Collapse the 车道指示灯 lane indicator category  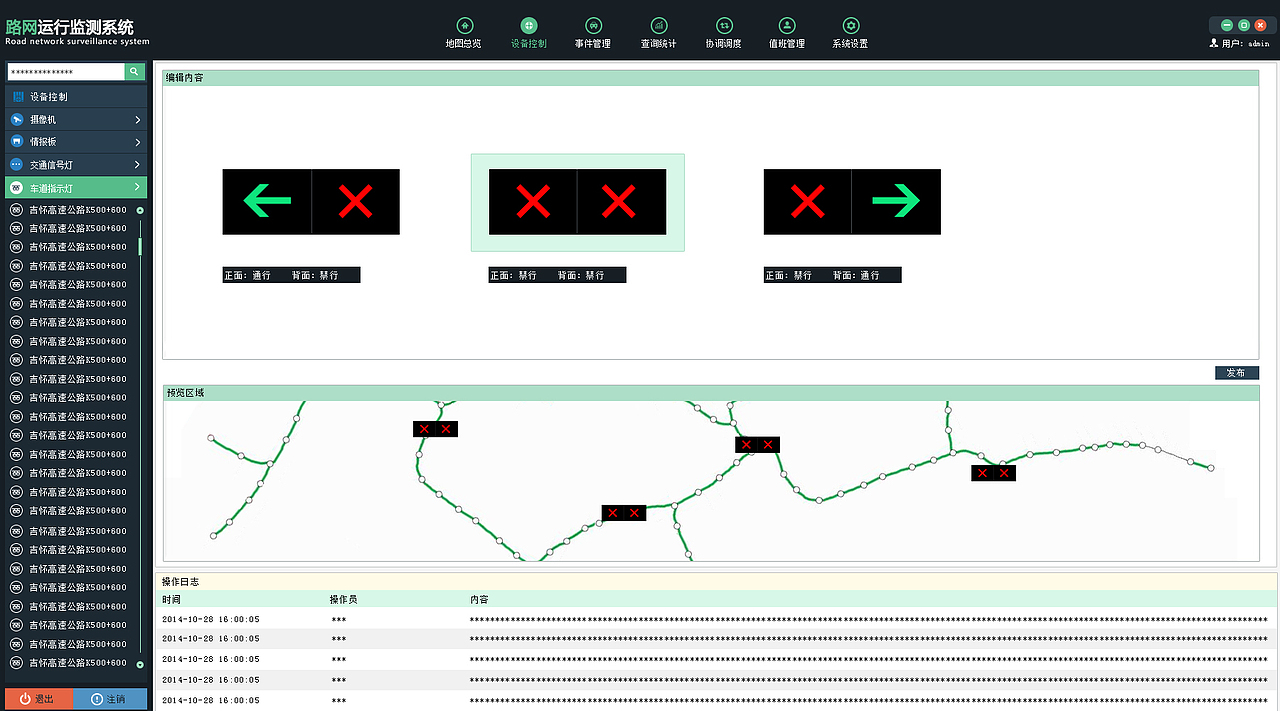(x=76, y=187)
